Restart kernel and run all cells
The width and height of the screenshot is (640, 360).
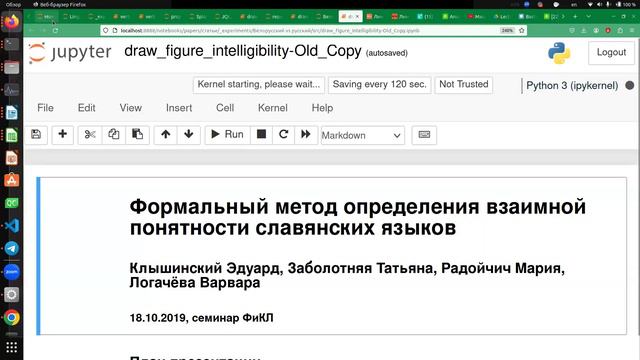click(x=306, y=134)
